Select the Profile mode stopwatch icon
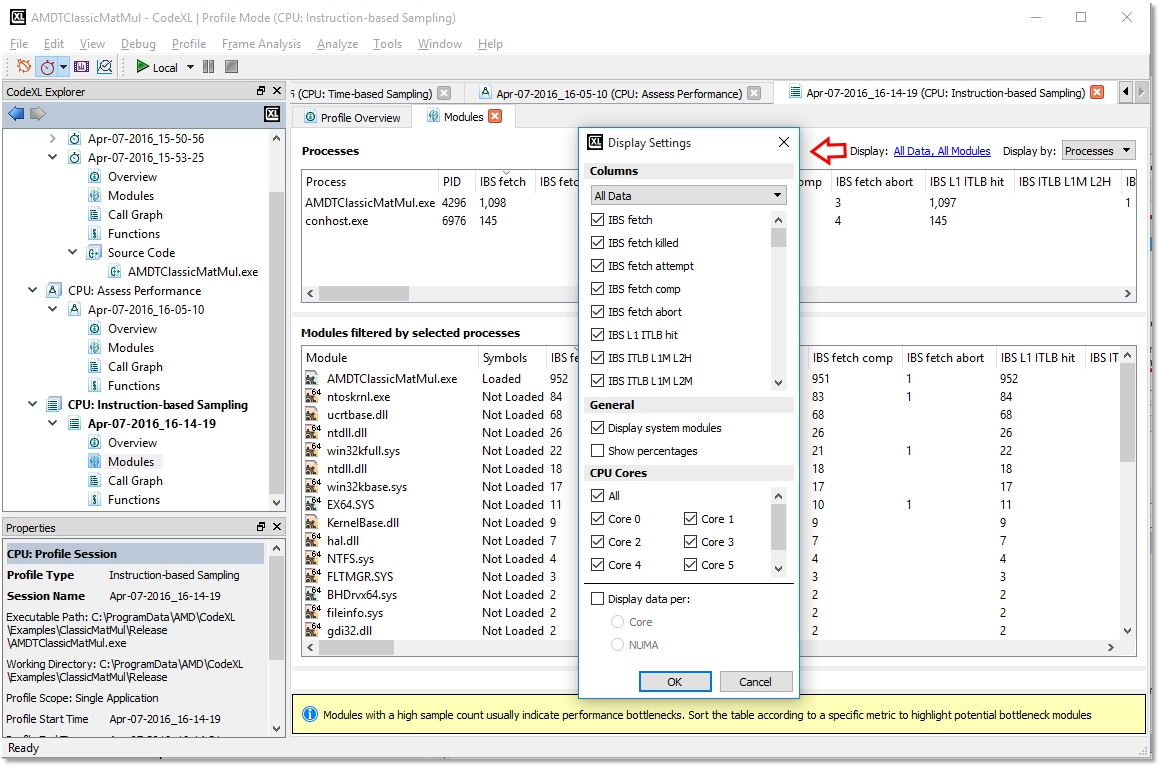 [47, 67]
